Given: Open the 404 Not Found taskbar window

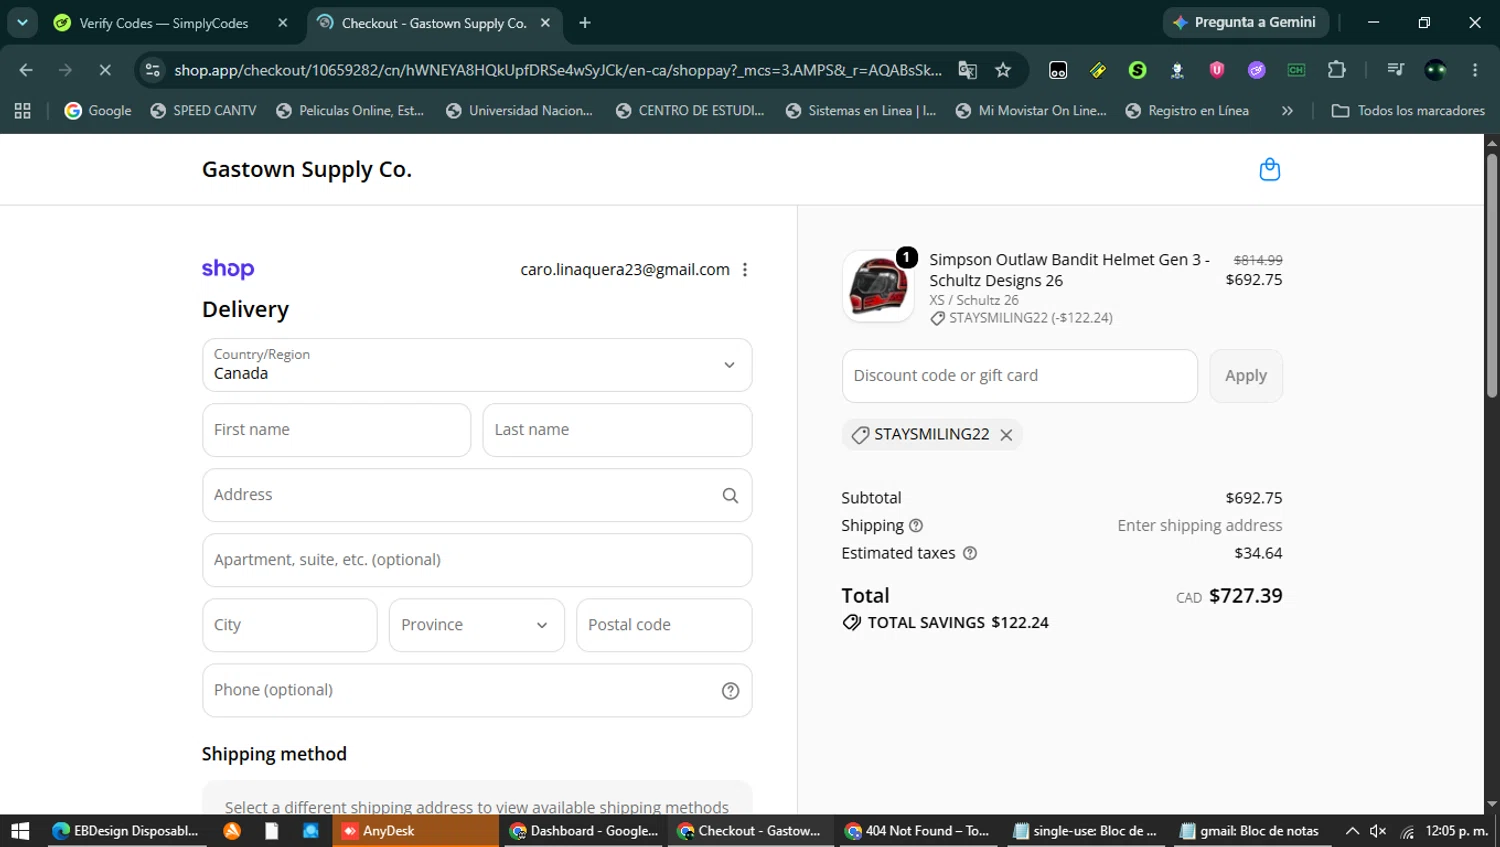Looking at the screenshot, I should click(917, 831).
